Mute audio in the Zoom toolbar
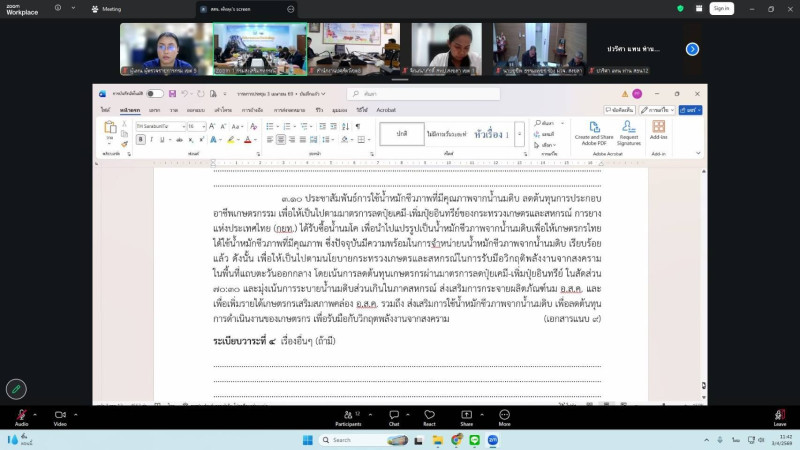The width and height of the screenshot is (800, 450). (21, 415)
